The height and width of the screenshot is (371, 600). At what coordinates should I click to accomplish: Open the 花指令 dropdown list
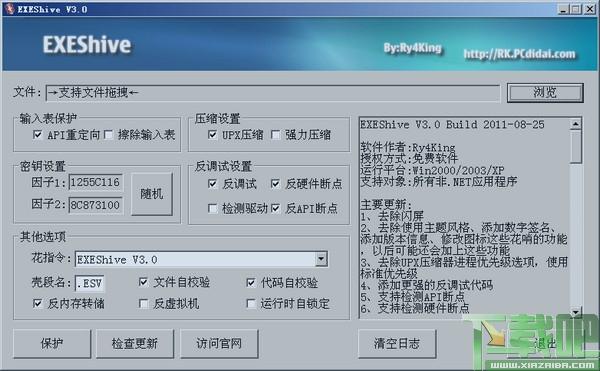(x=321, y=259)
